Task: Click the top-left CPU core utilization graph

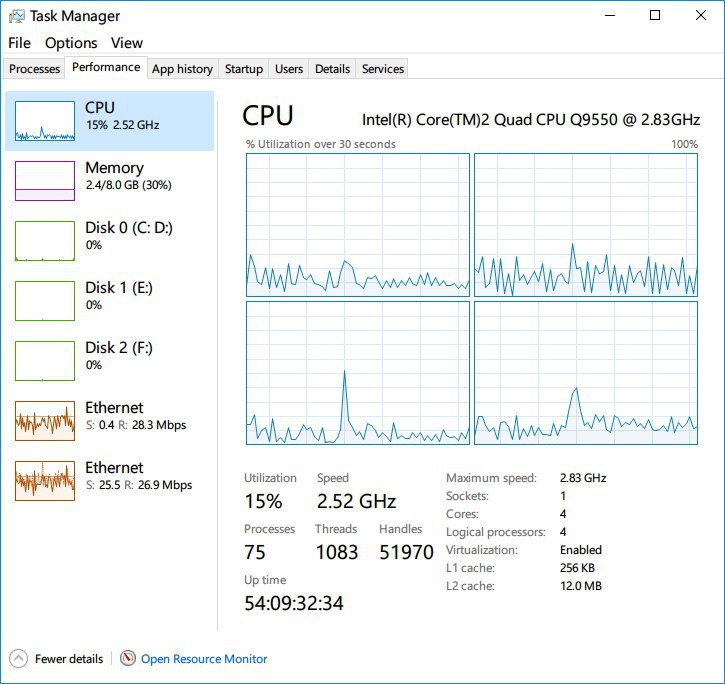Action: point(357,225)
